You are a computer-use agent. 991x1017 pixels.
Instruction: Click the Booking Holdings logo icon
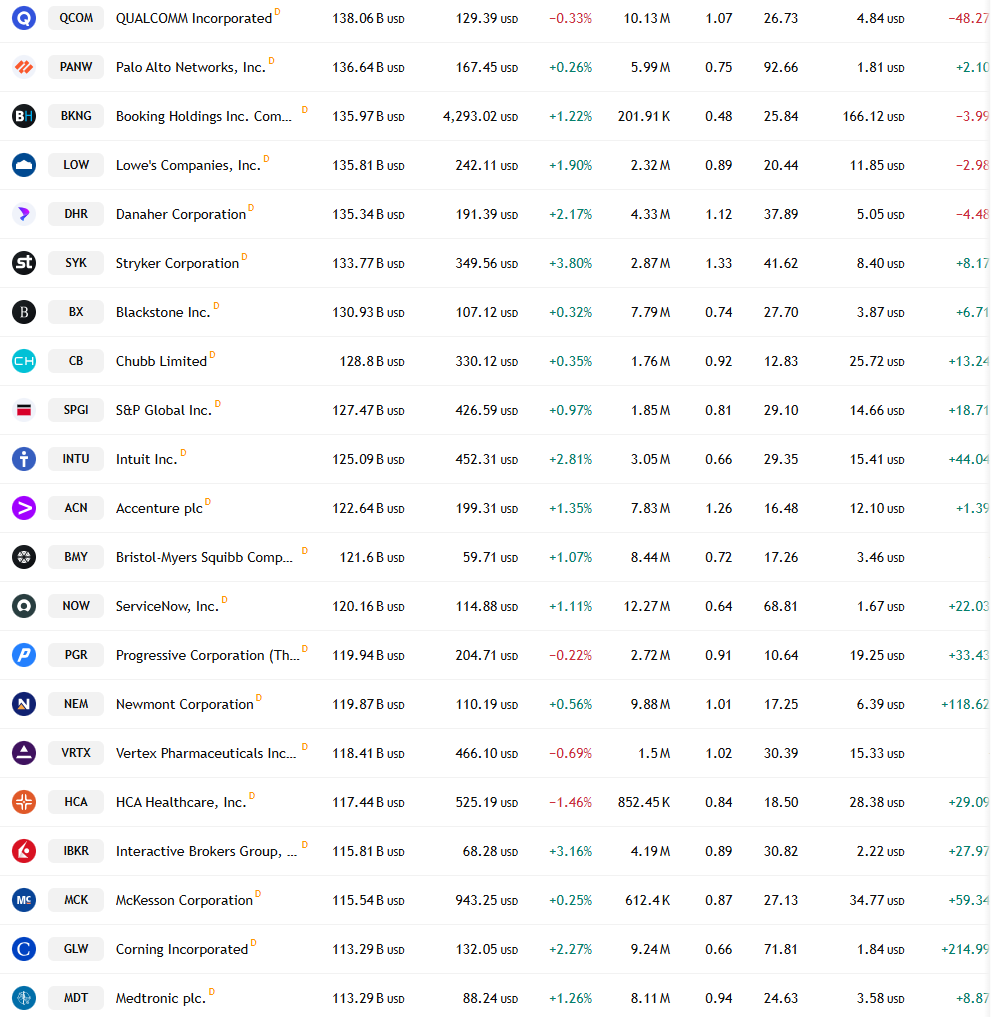[x=24, y=116]
